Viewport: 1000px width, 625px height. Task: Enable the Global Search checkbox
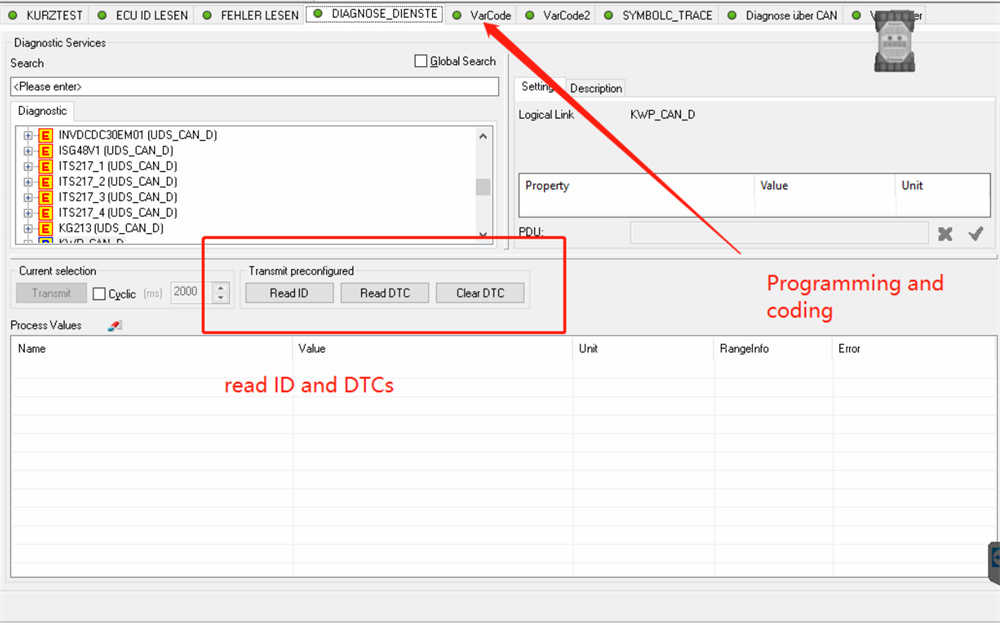(421, 62)
